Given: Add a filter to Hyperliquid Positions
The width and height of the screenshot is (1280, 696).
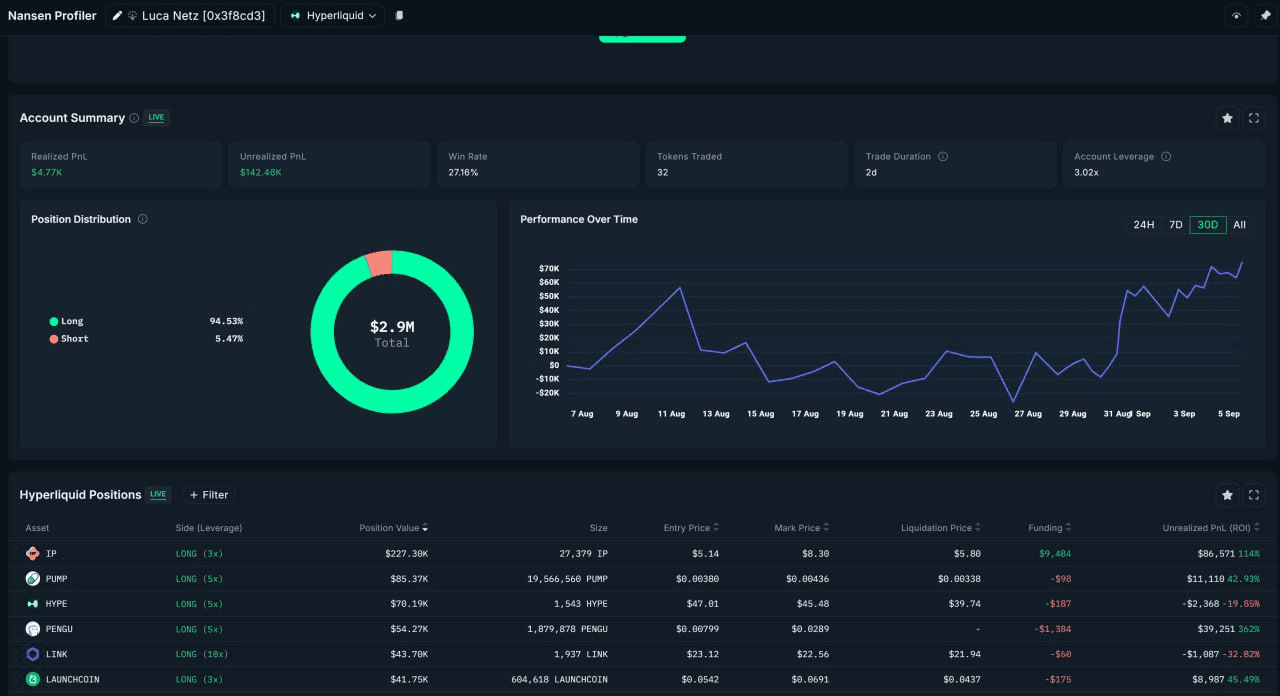Looking at the screenshot, I should (209, 495).
